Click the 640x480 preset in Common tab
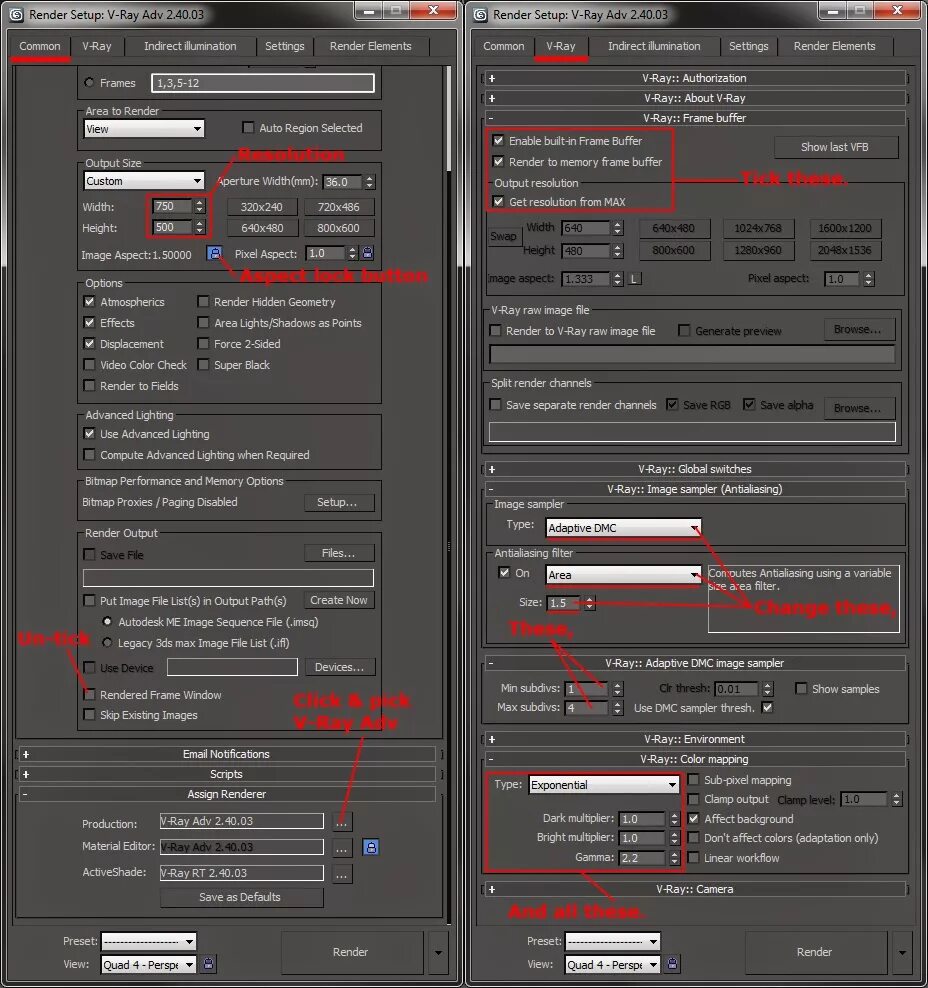Viewport: 928px width, 988px height. pyautogui.click(x=262, y=227)
